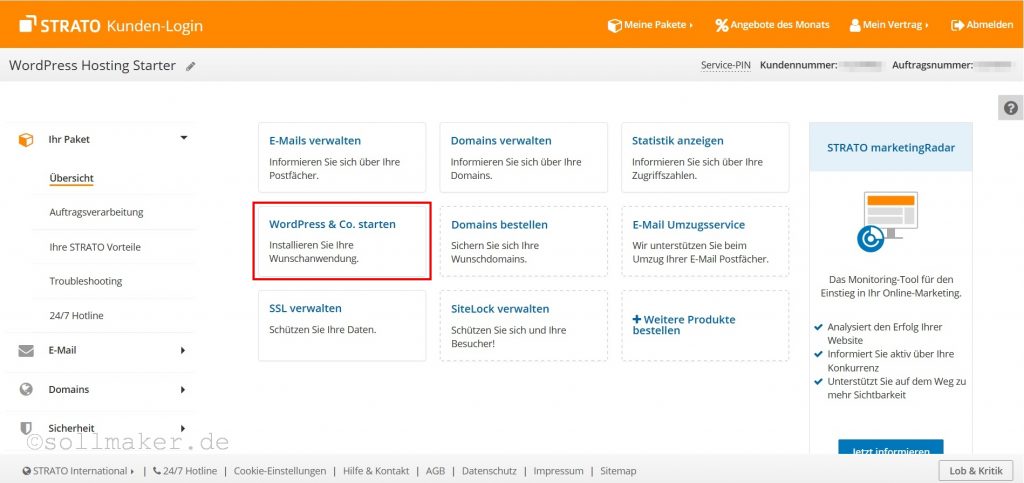Click the person icon in Mein Vertrag
This screenshot has width=1024, height=483.
[855, 25]
